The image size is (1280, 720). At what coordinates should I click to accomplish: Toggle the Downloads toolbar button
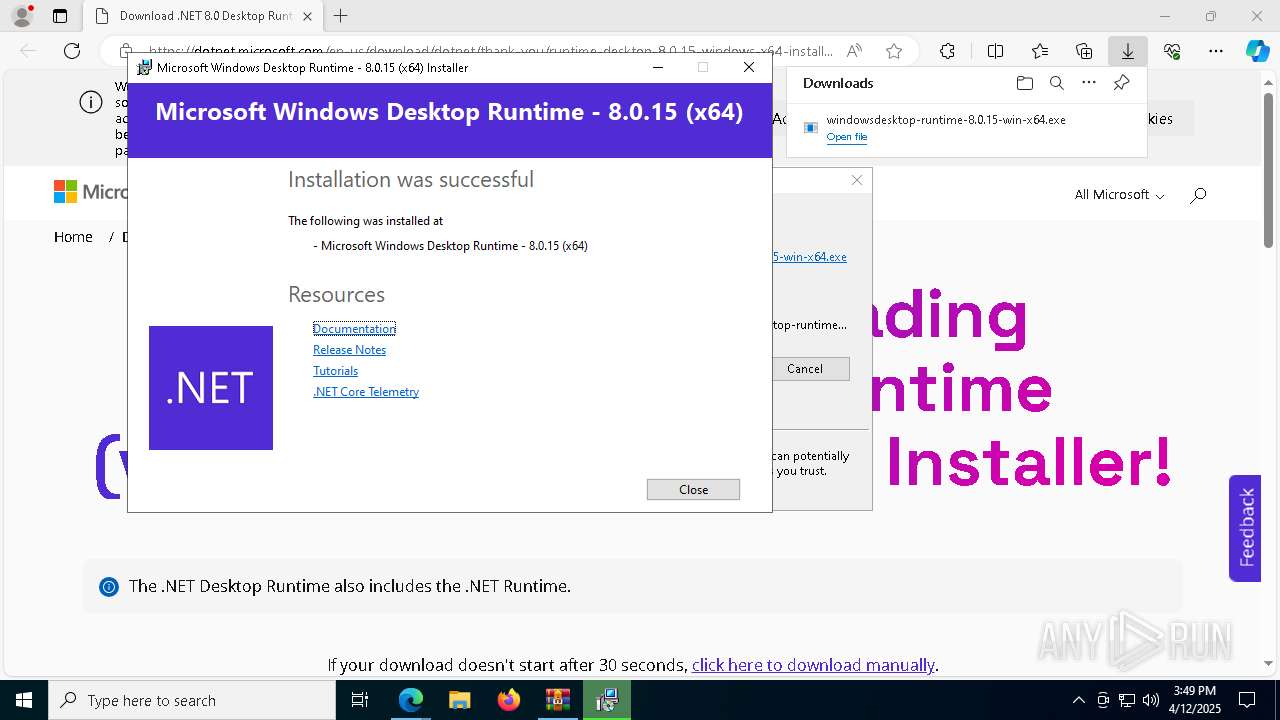pos(1127,51)
